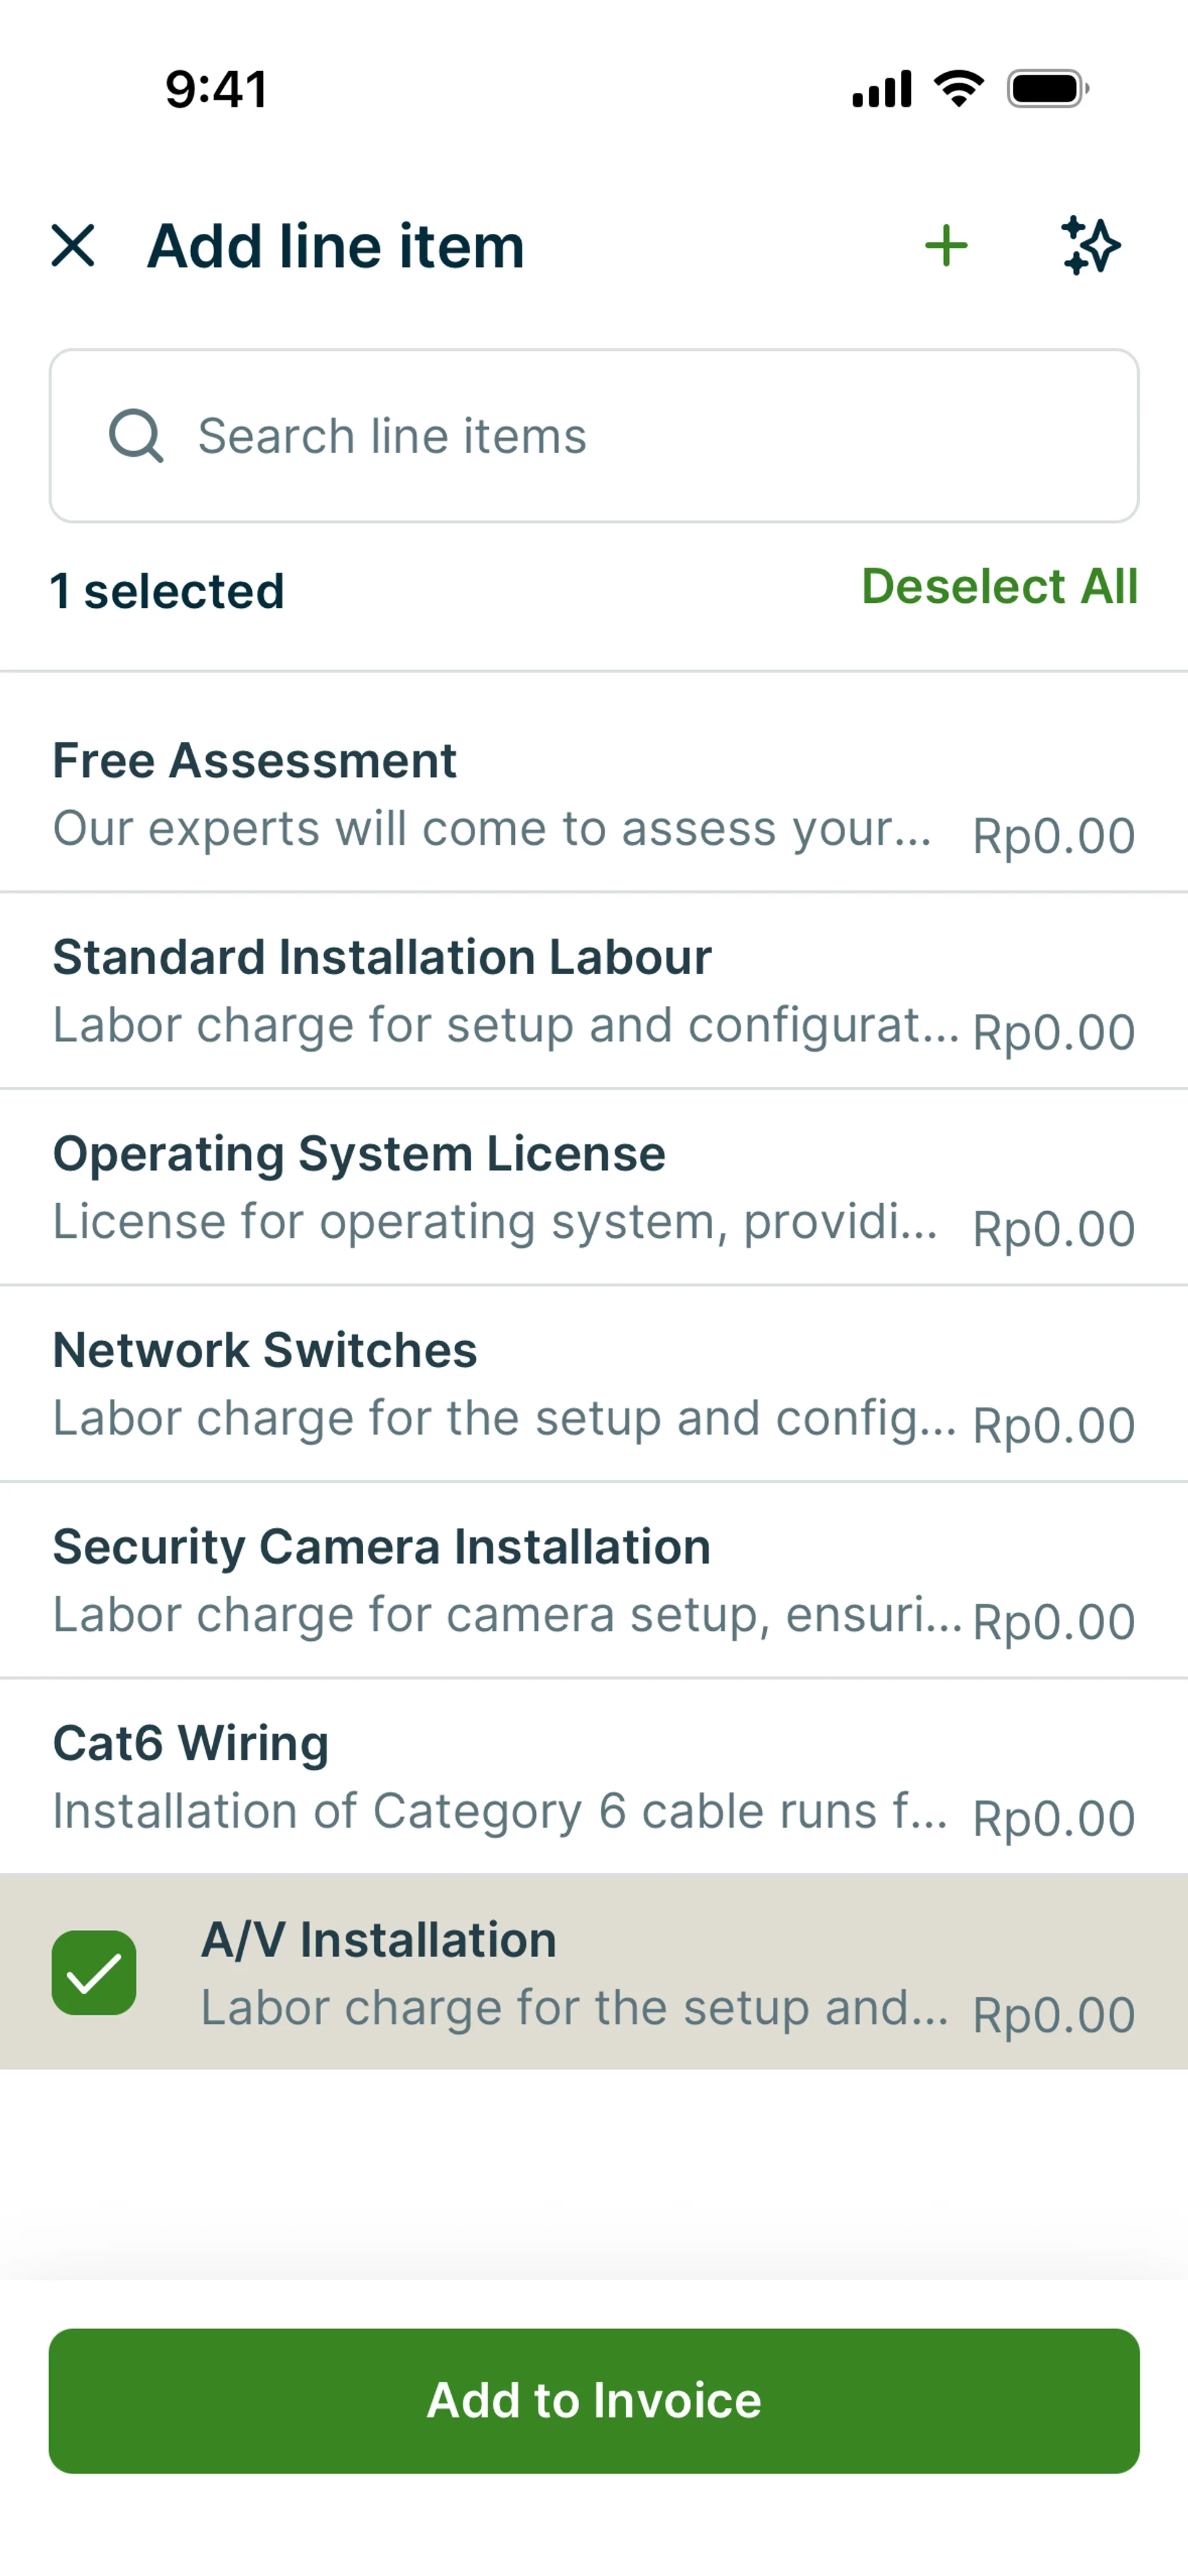Uncheck the A/V Installation checkbox
Image resolution: width=1188 pixels, height=2576 pixels.
tap(94, 1972)
